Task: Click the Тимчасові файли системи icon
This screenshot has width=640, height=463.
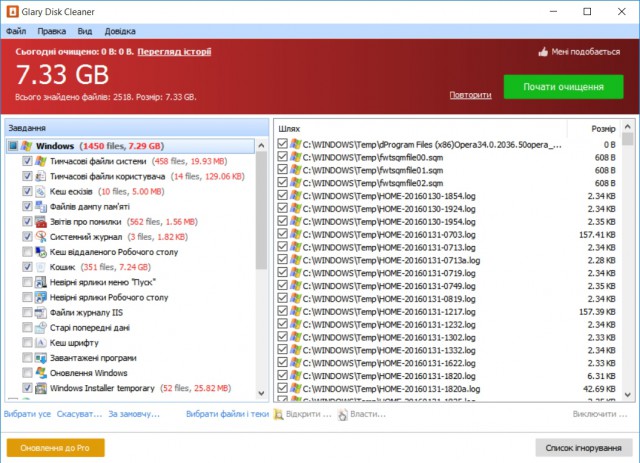Action: pyautogui.click(x=40, y=161)
